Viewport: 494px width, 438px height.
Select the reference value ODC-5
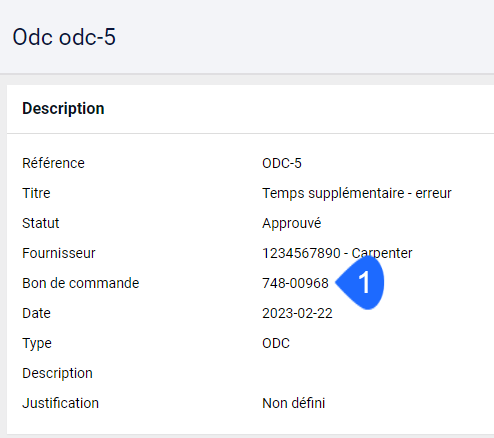tap(282, 163)
